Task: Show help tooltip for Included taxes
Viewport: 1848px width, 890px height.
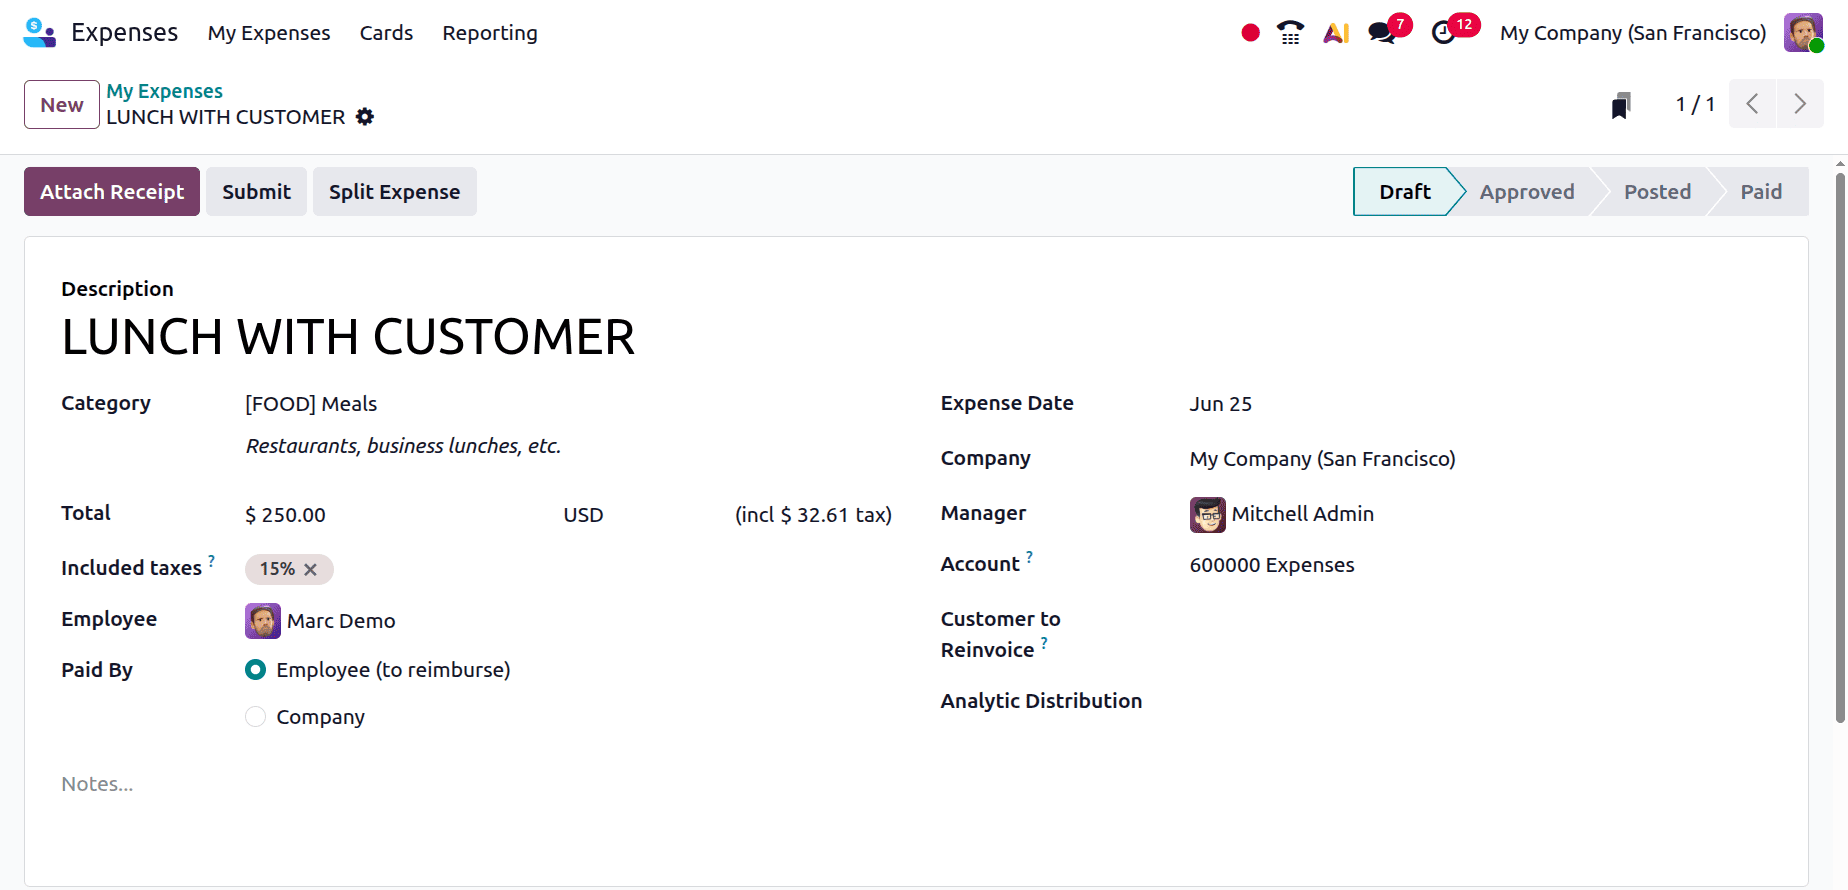Action: (211, 561)
